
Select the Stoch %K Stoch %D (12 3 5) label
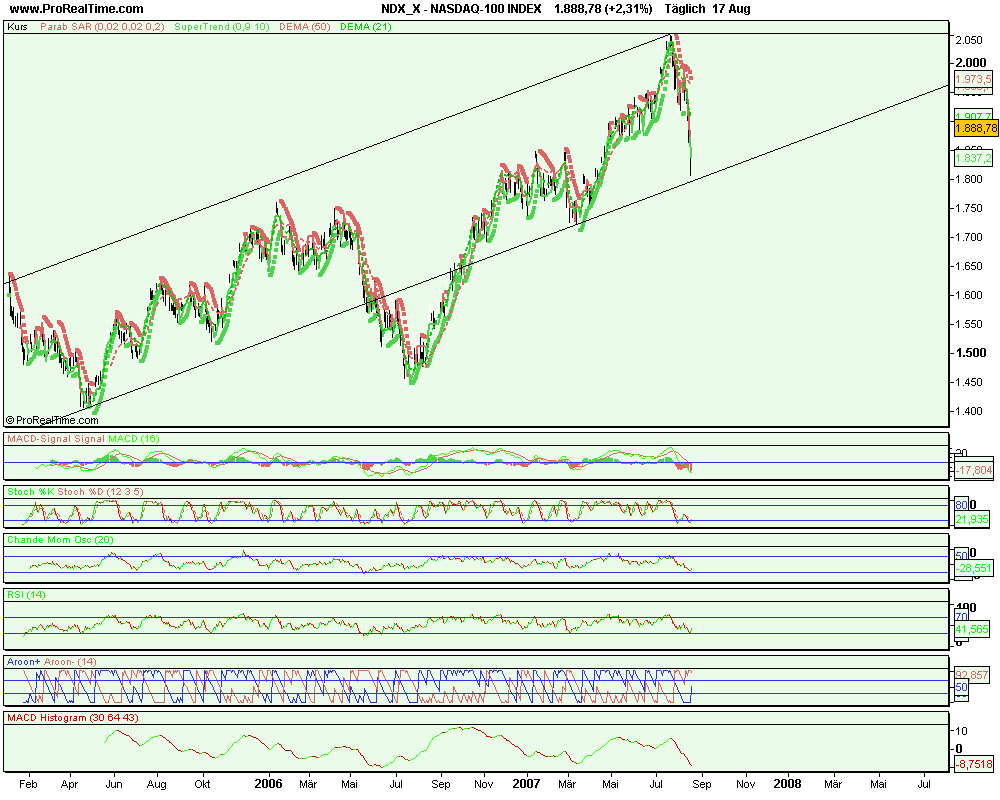tap(75, 492)
